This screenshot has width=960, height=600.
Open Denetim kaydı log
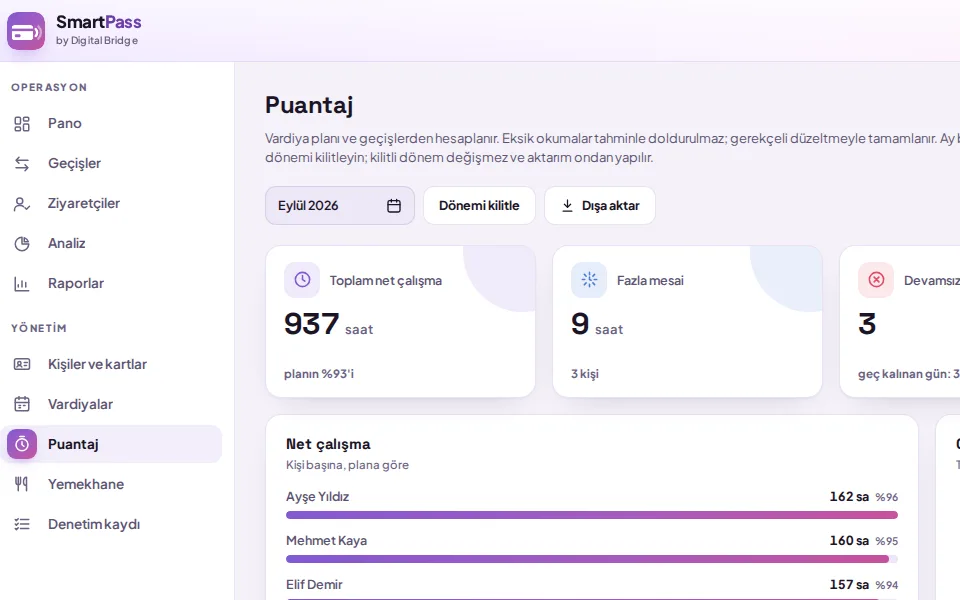(111, 524)
